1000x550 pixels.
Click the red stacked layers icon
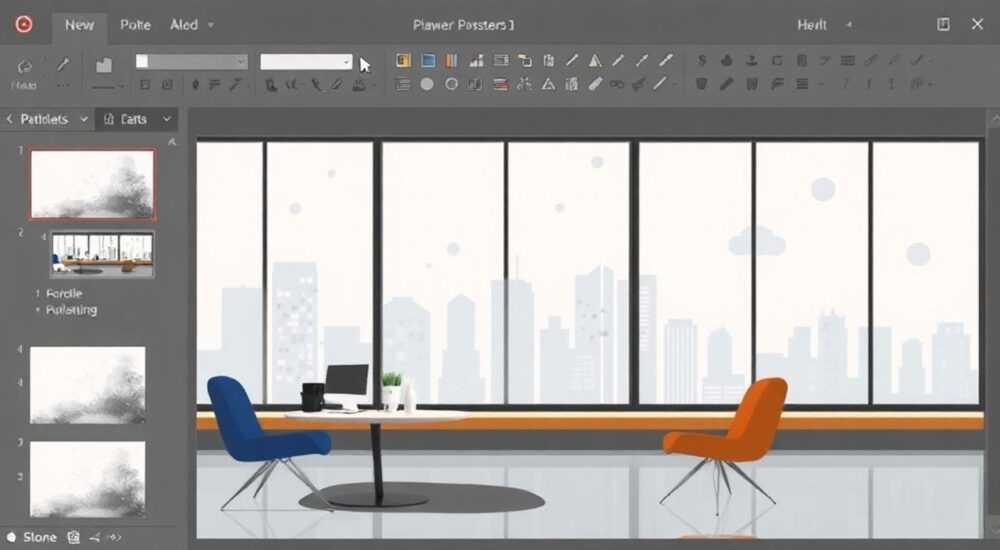click(x=501, y=84)
